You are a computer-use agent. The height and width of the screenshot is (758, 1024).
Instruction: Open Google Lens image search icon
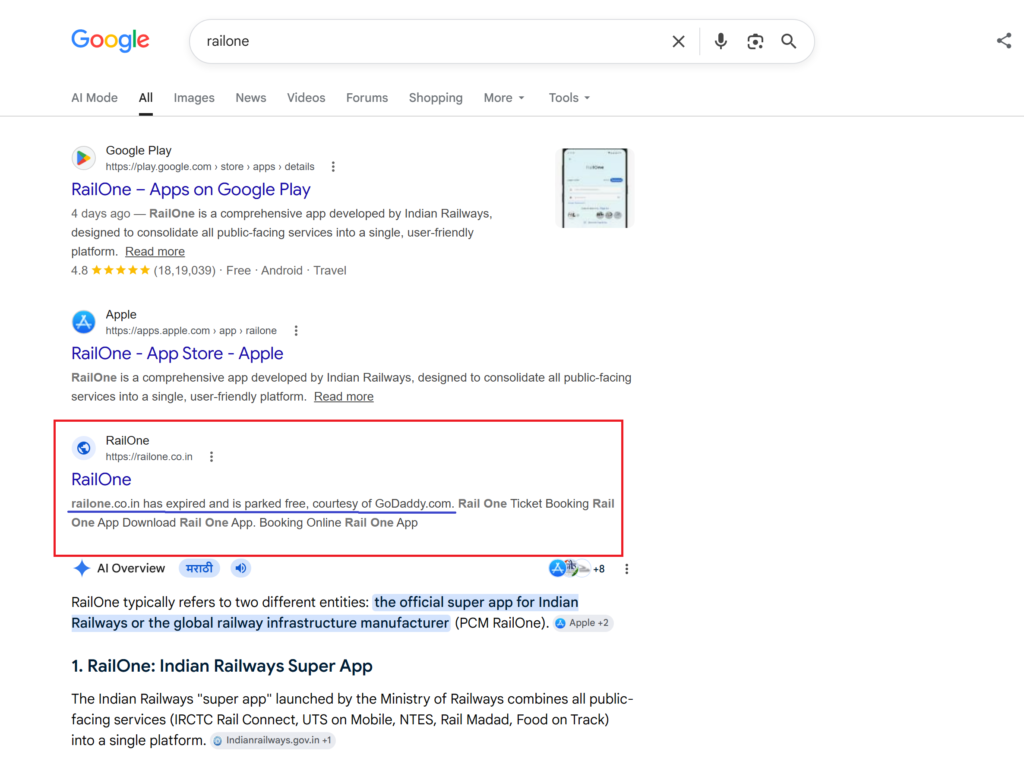(x=755, y=42)
